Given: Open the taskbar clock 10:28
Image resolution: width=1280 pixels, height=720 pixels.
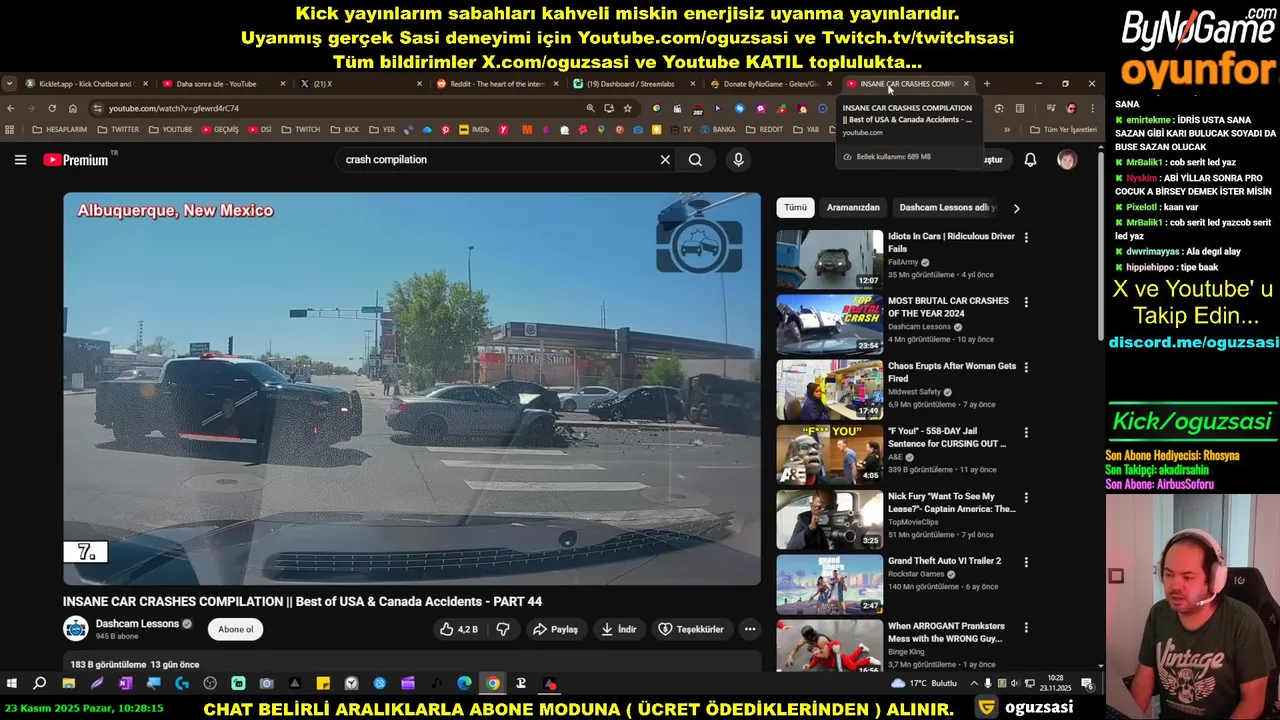Looking at the screenshot, I should coord(1056,684).
